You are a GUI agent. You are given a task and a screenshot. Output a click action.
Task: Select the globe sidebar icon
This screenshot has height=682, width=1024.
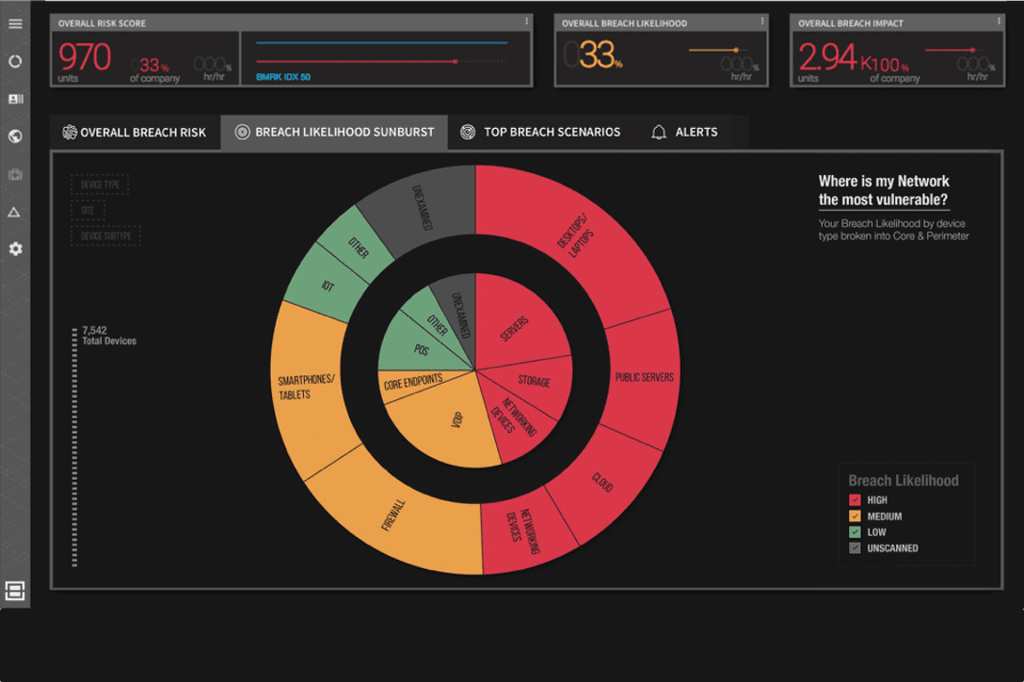[15, 136]
